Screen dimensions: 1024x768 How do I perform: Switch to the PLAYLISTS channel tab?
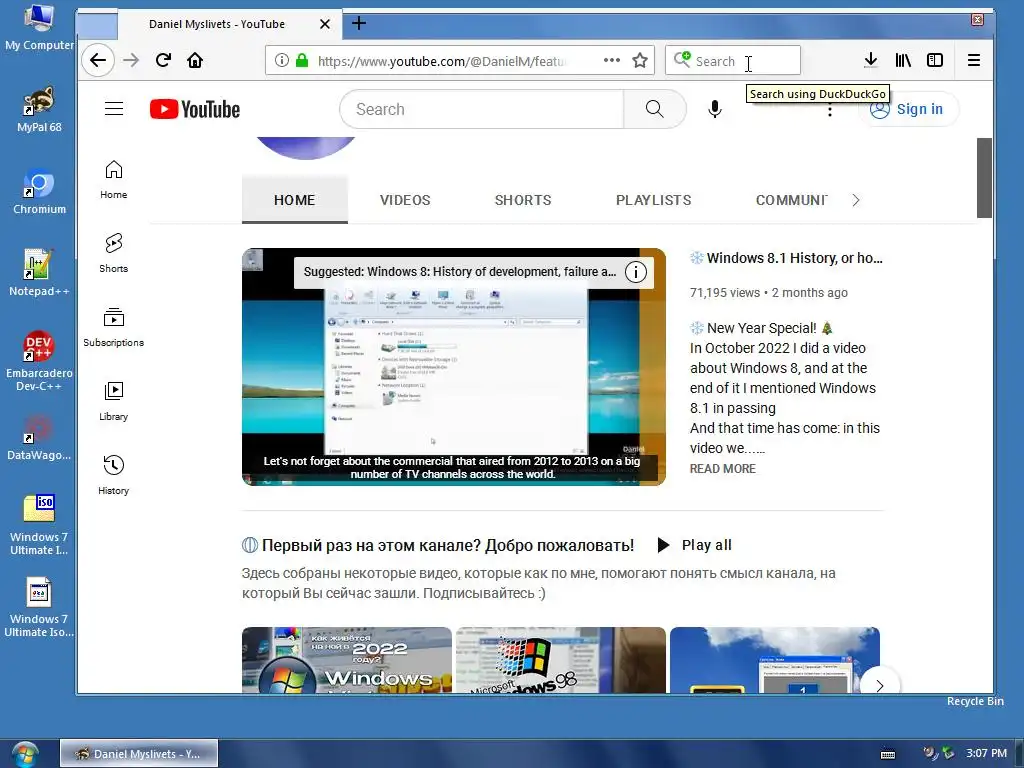point(653,200)
